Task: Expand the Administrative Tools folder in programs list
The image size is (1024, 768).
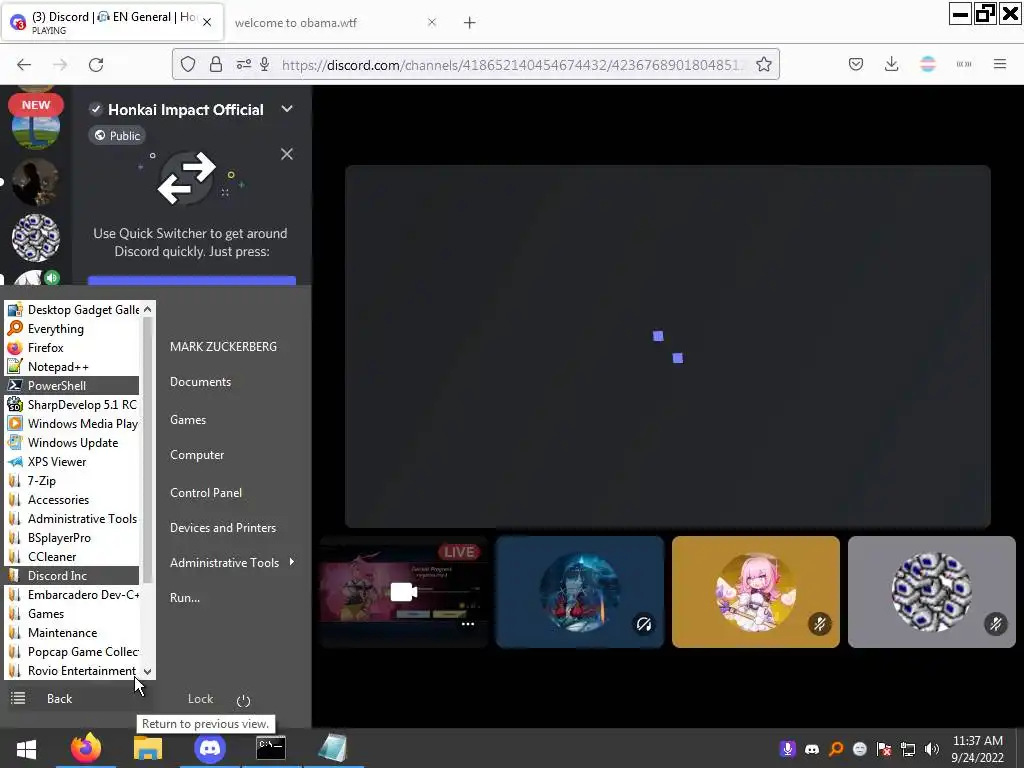Action: pos(72,519)
